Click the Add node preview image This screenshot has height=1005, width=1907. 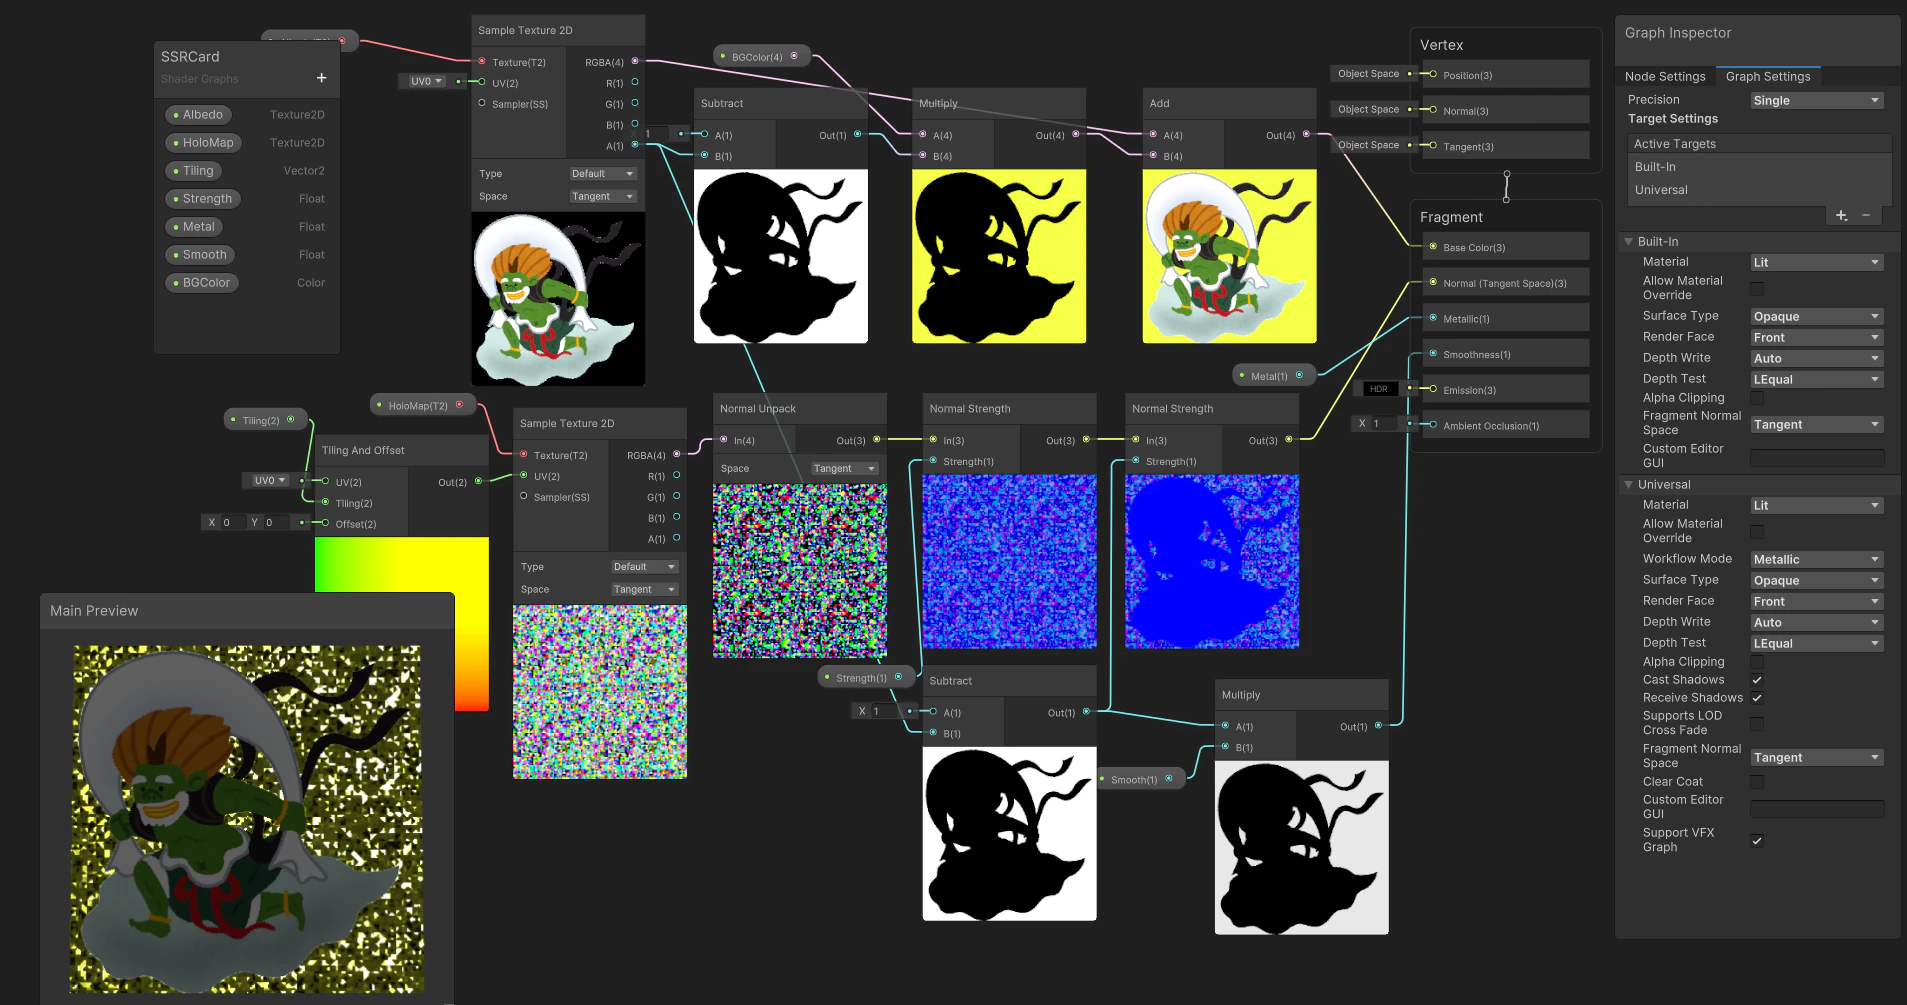(1230, 256)
